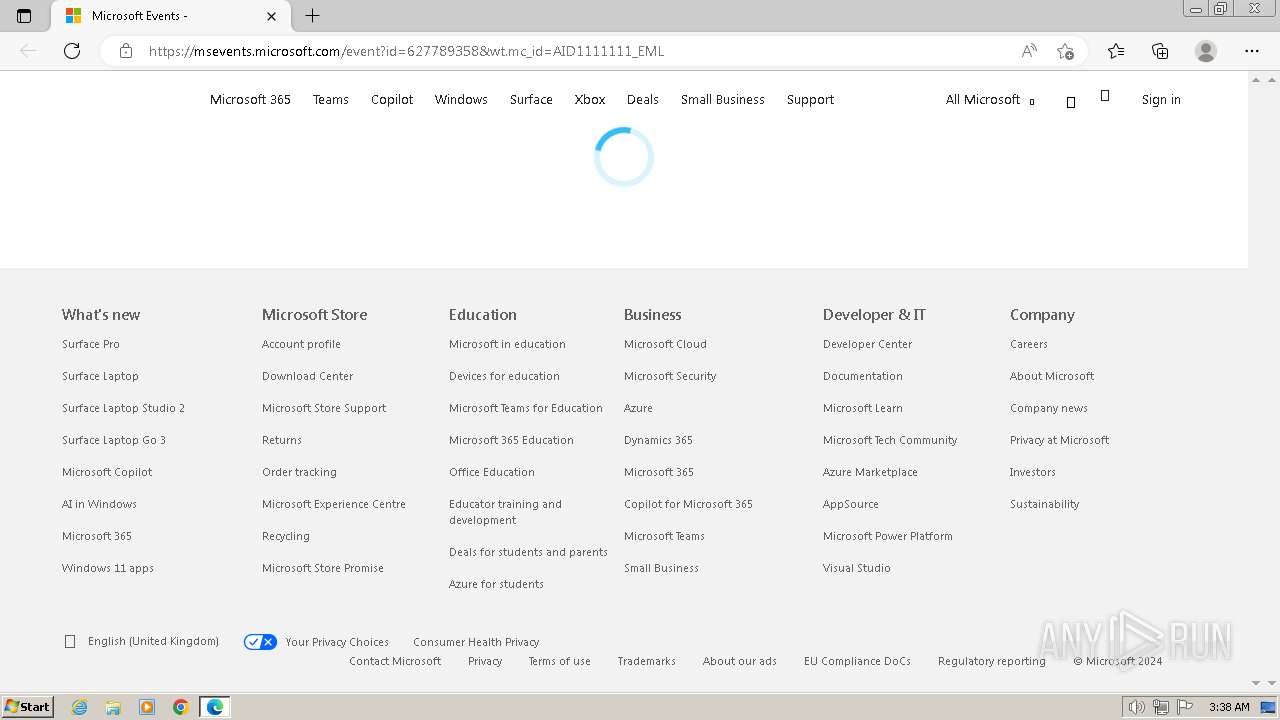Close the Microsoft Events tab
This screenshot has width=1280, height=720.
coord(272,16)
